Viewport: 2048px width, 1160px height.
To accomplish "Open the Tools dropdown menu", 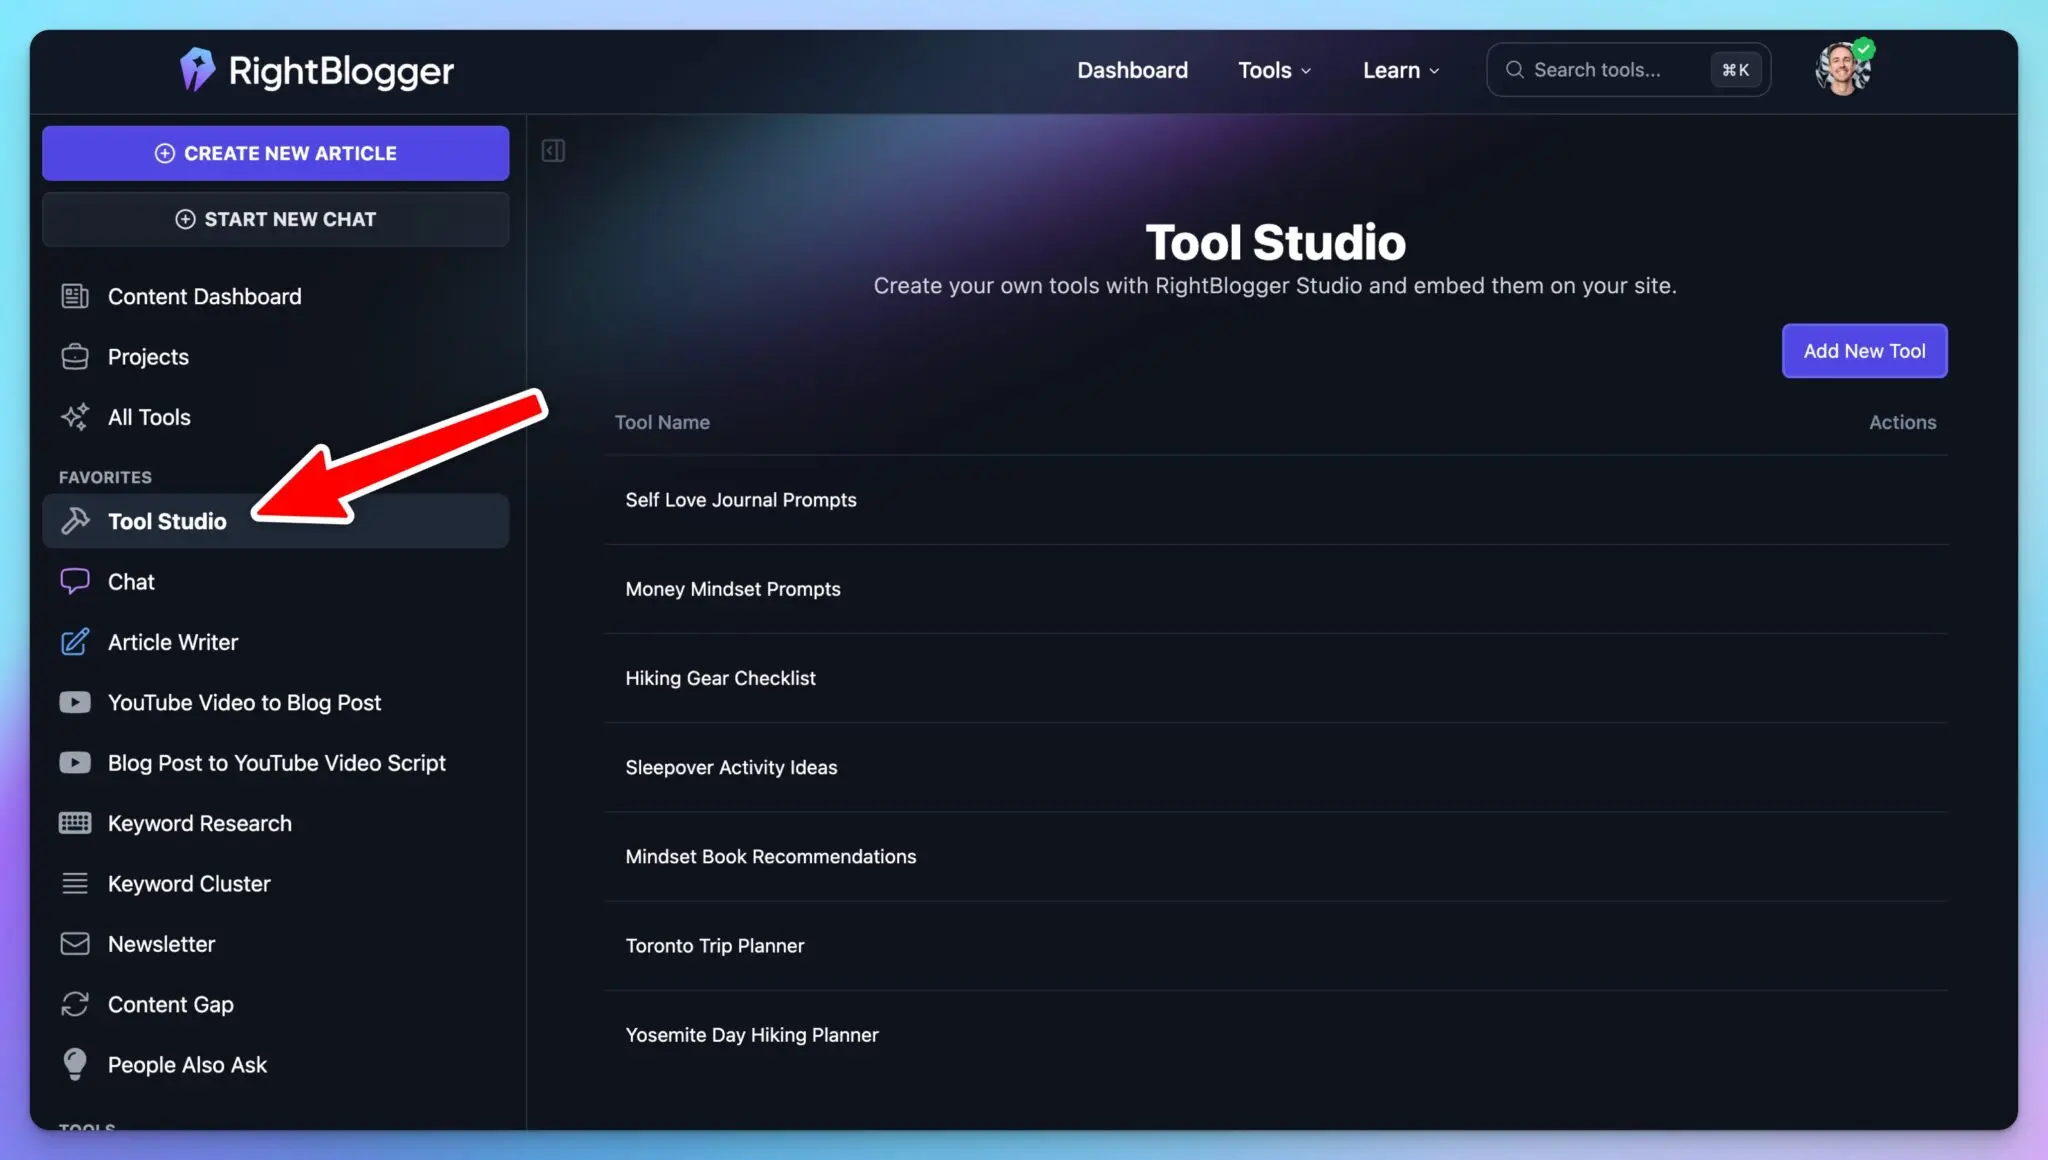I will [1275, 70].
